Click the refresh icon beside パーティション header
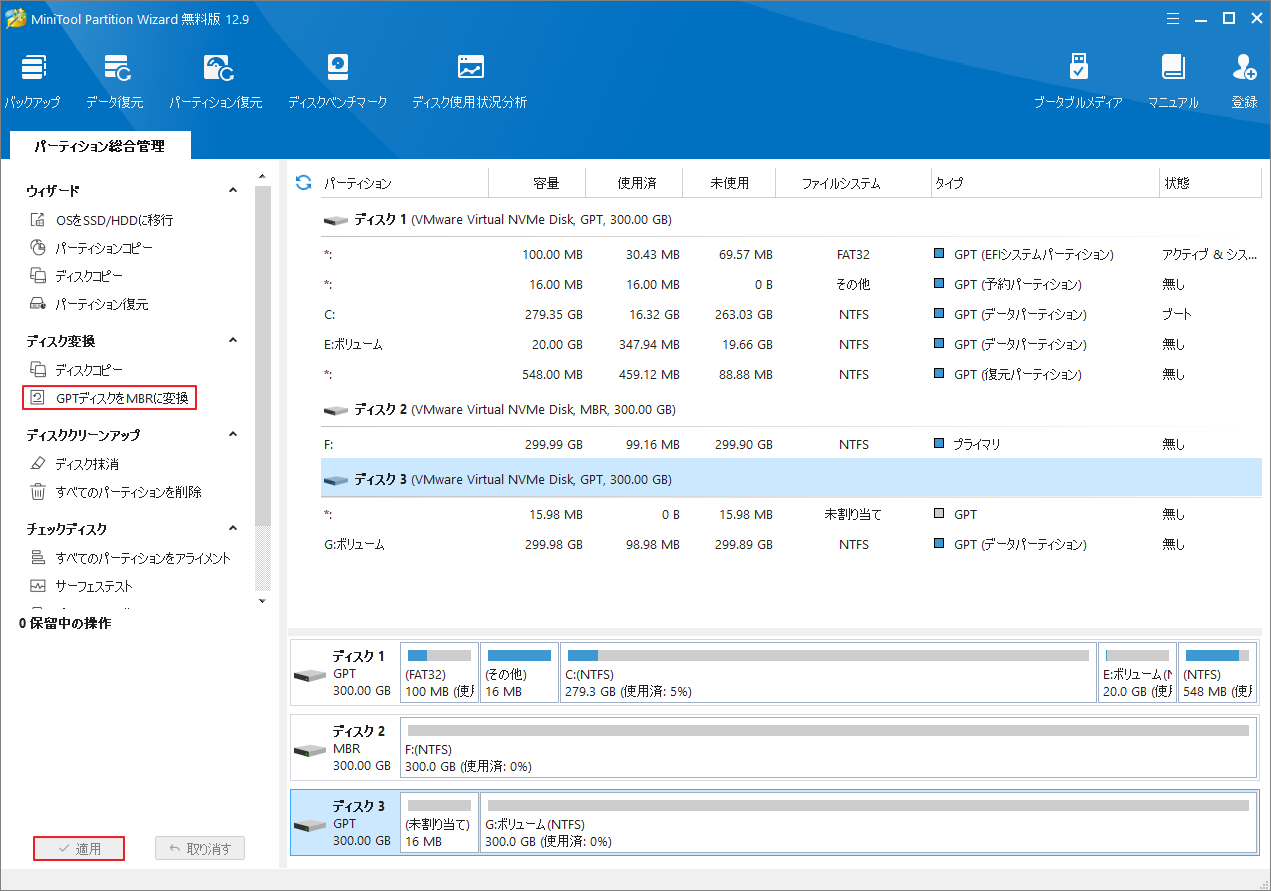 pos(304,183)
